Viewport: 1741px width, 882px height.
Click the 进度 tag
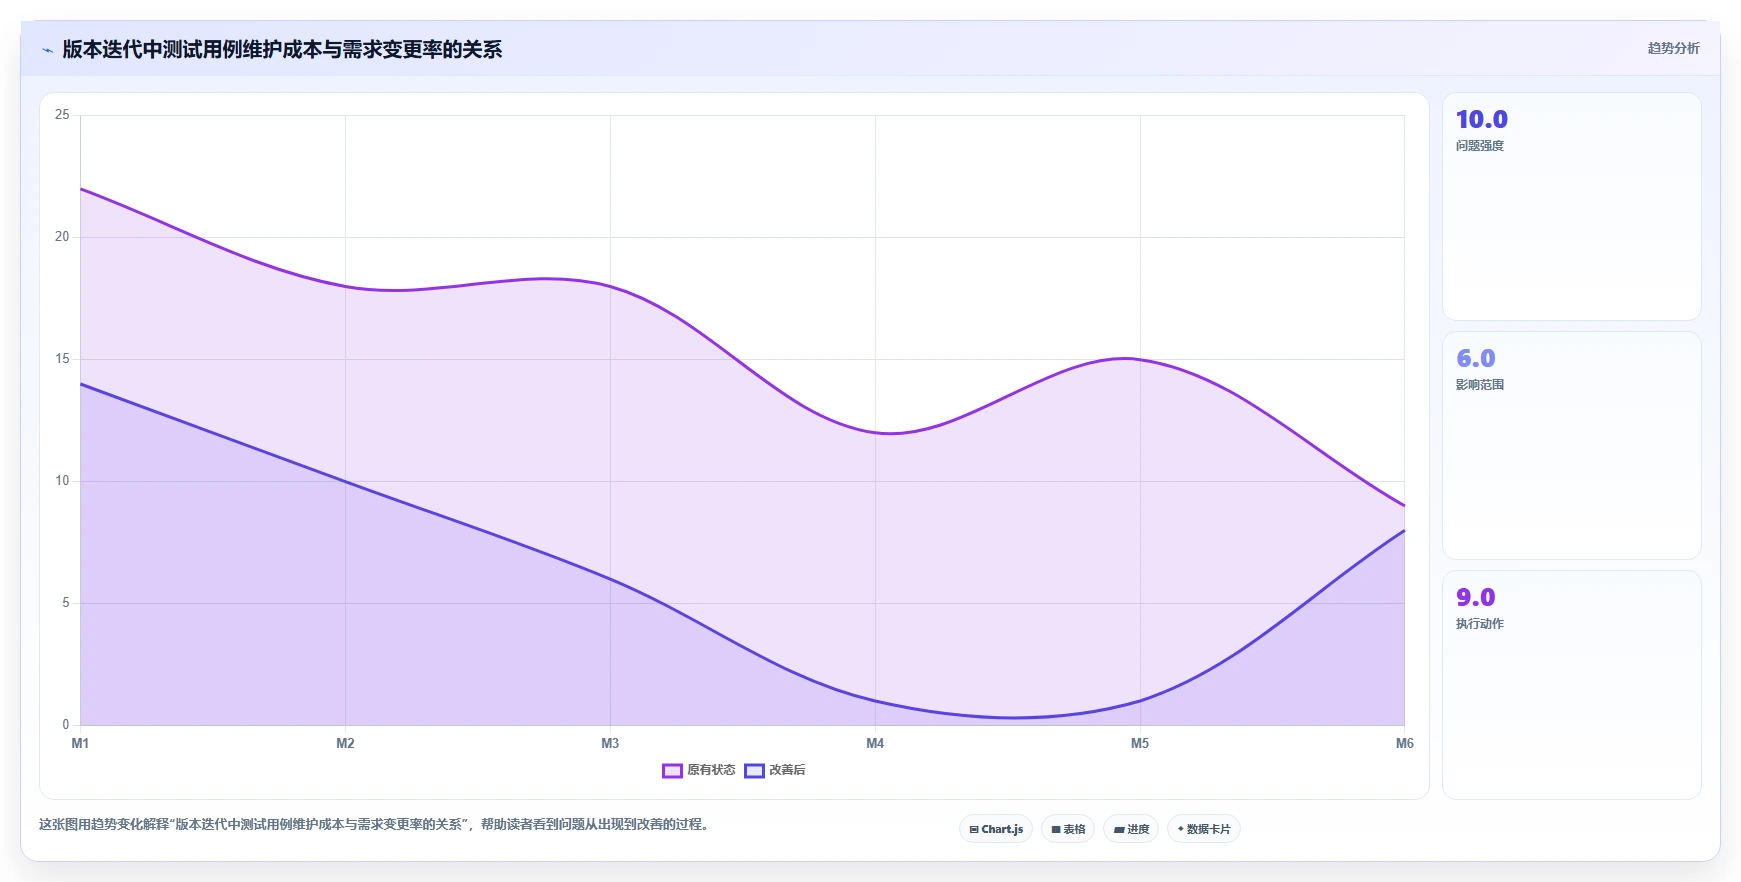pyautogui.click(x=1131, y=829)
